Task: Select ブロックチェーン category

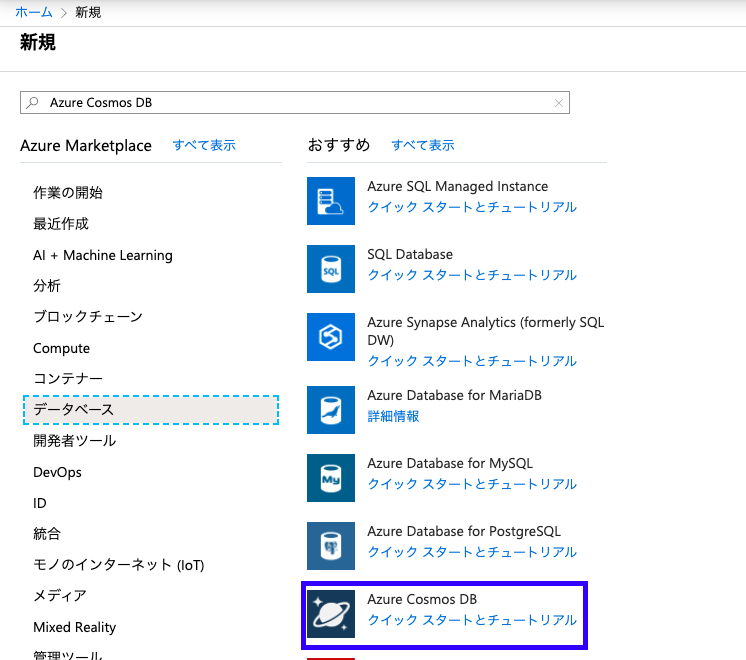Action: tap(88, 317)
